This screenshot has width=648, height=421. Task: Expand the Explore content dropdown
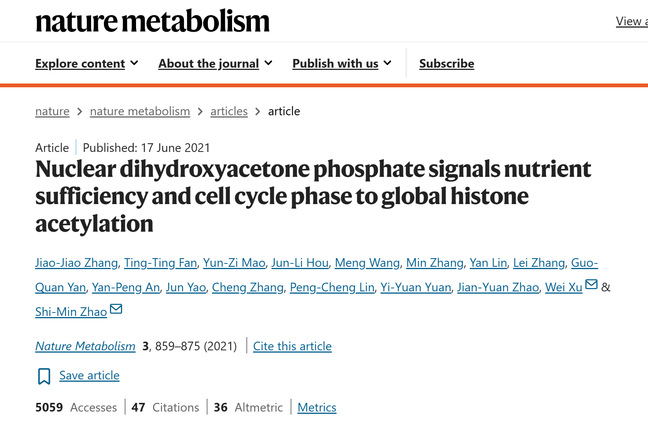point(87,64)
